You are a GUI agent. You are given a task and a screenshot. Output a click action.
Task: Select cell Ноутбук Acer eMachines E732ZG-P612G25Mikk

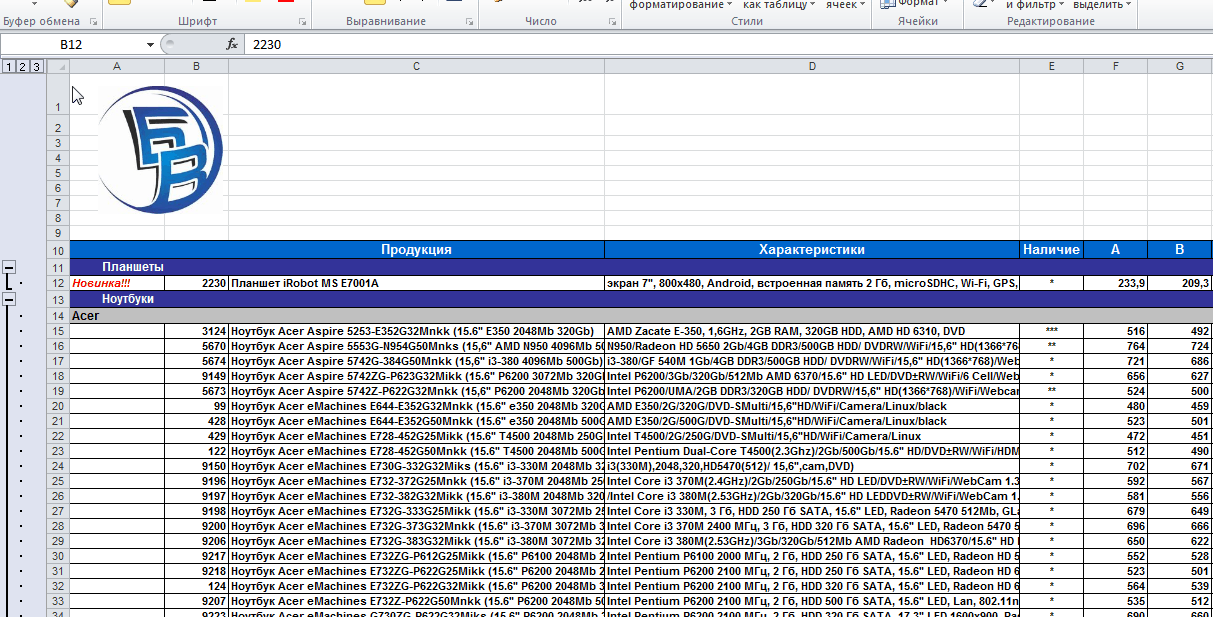click(416, 556)
